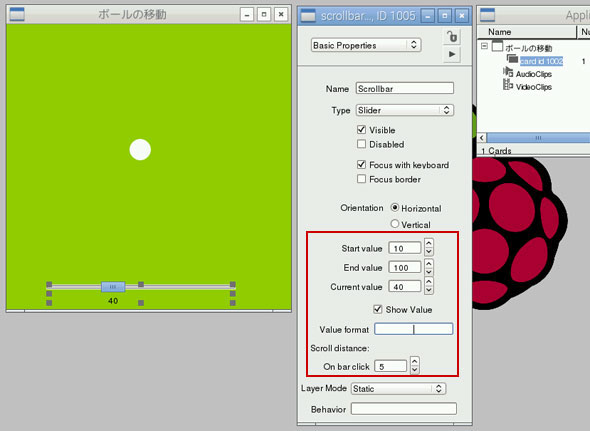Click the white ball on the card
590x431 pixels.
click(x=140, y=149)
